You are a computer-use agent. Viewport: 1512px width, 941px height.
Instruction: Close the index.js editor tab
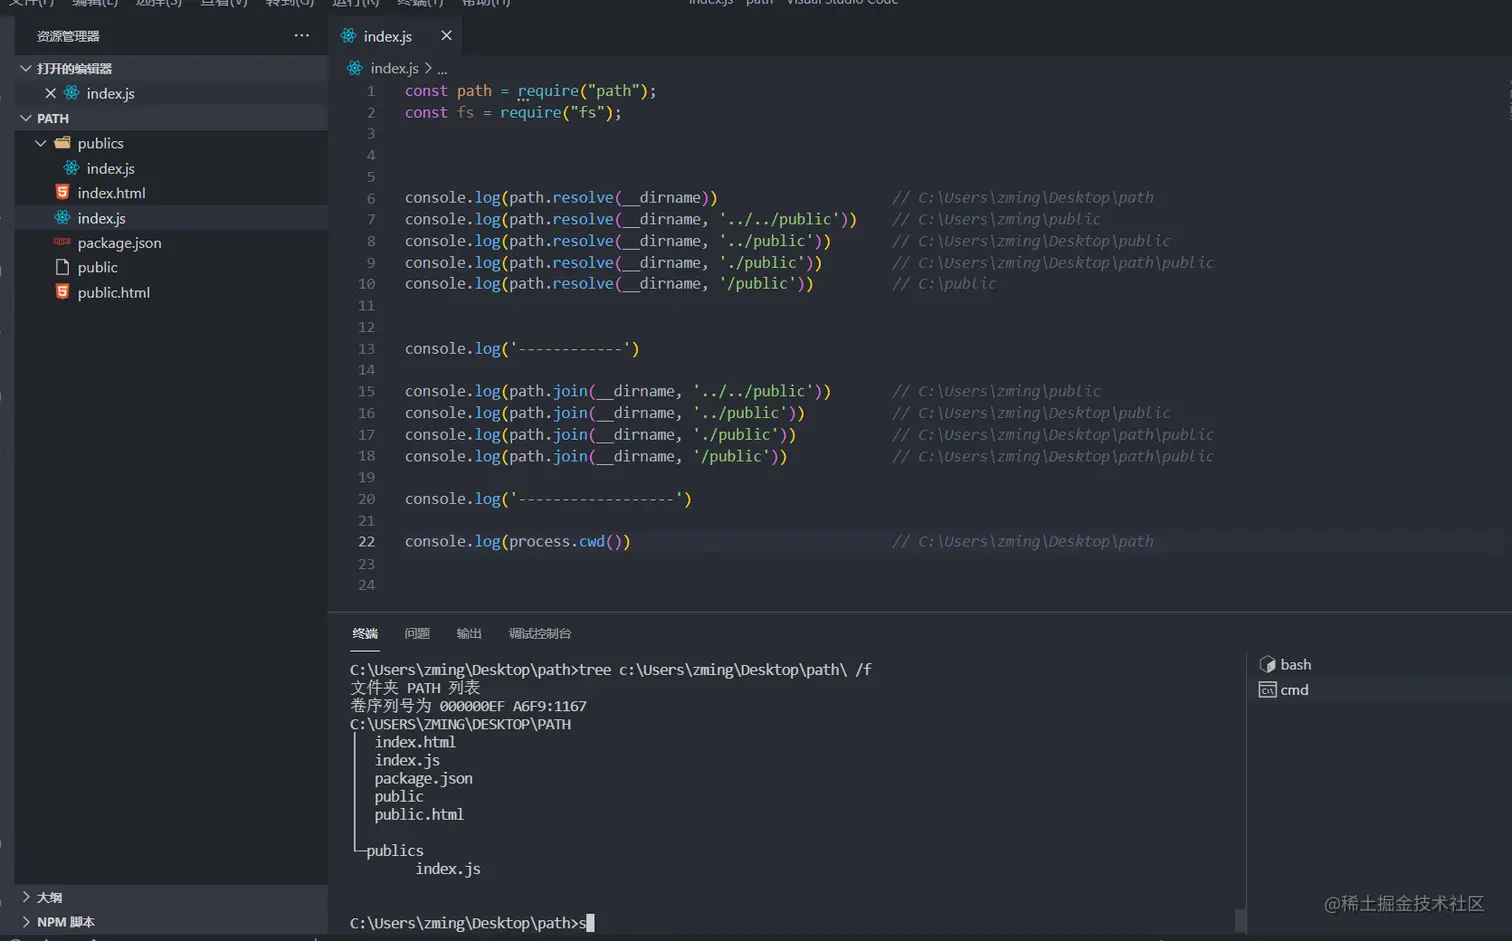click(x=446, y=36)
